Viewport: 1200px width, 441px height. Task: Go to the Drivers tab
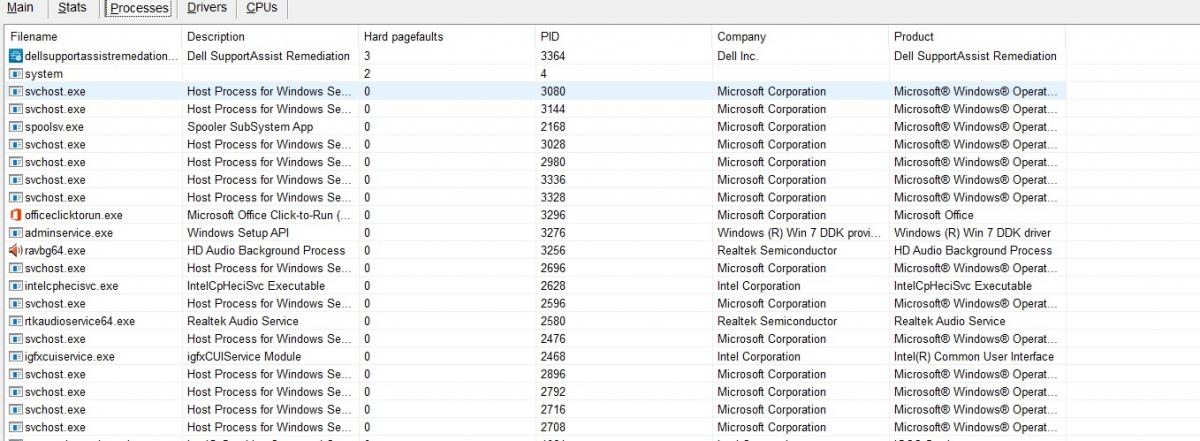207,8
